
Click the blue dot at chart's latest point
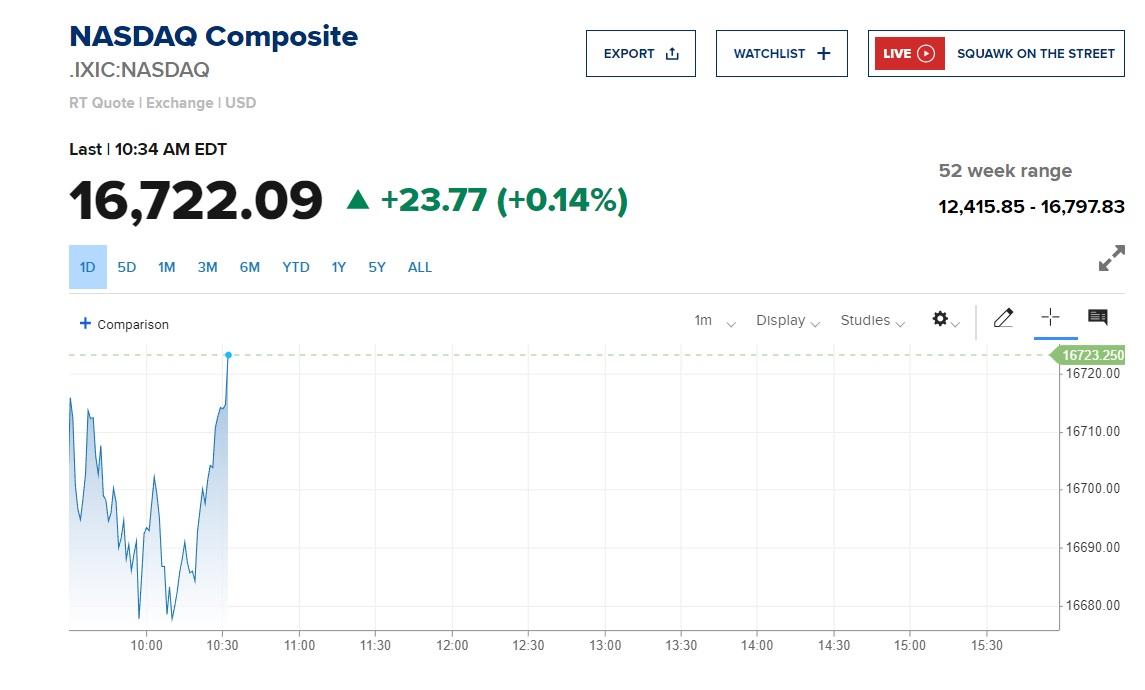(x=228, y=355)
